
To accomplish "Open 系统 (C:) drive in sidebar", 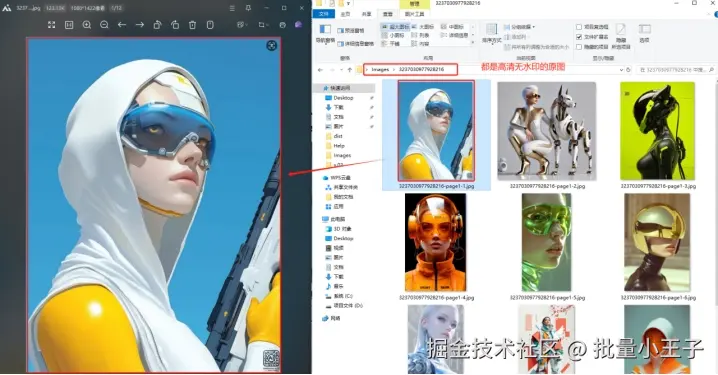I will point(343,296).
